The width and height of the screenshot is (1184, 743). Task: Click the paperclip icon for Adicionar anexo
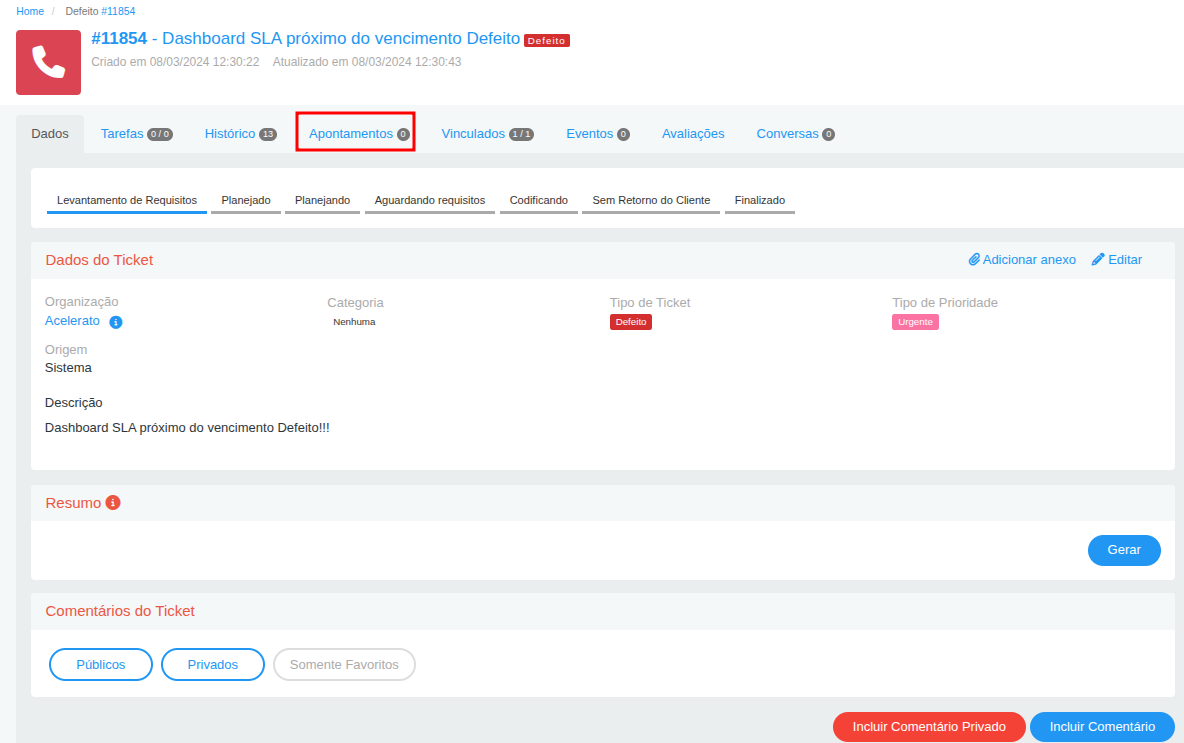click(974, 260)
